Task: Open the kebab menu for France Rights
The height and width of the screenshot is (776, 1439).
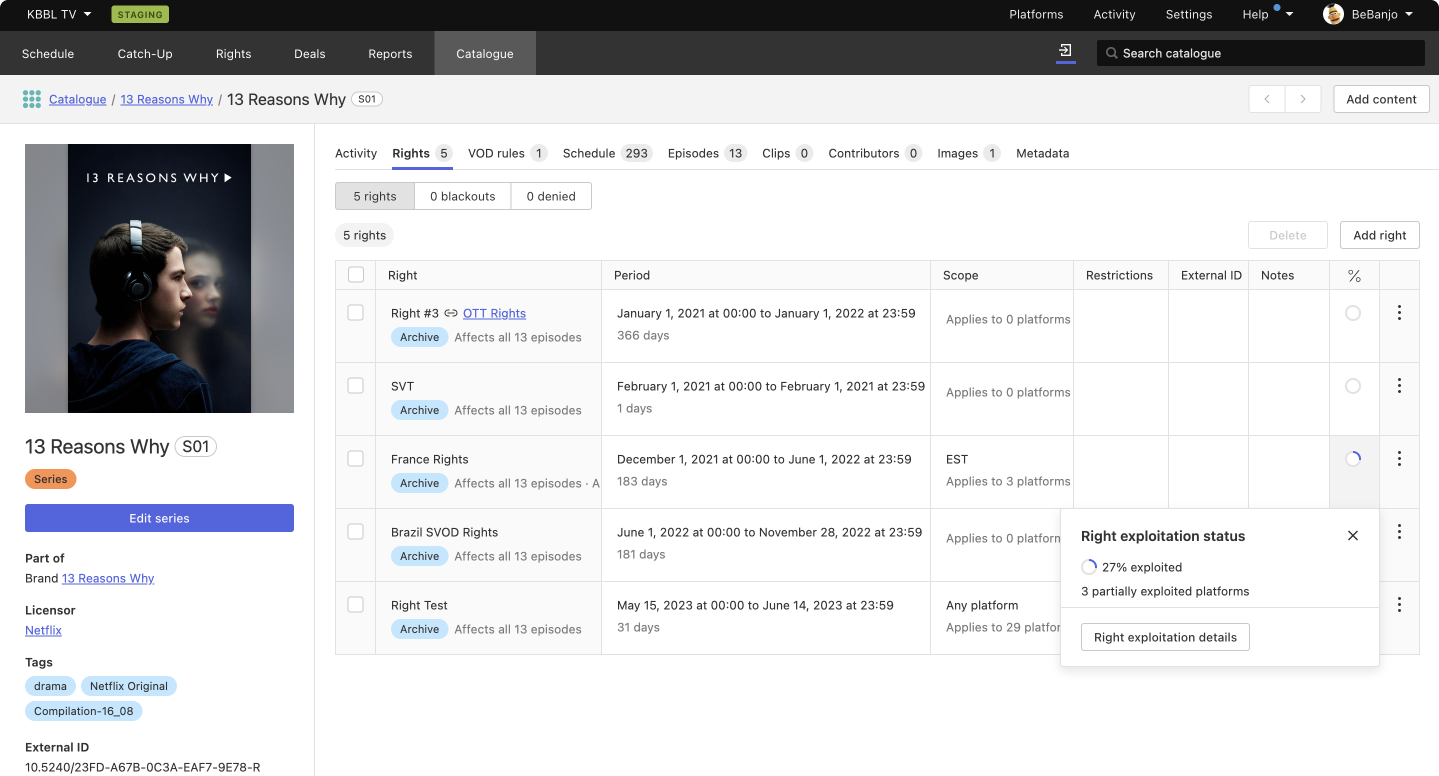Action: pos(1399,459)
